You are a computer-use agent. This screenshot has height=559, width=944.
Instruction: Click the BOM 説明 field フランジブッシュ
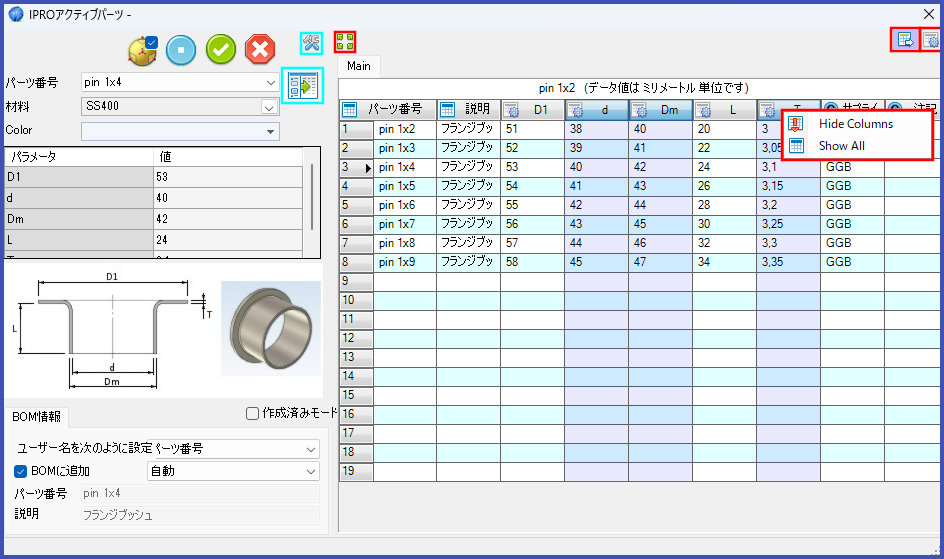coord(200,515)
